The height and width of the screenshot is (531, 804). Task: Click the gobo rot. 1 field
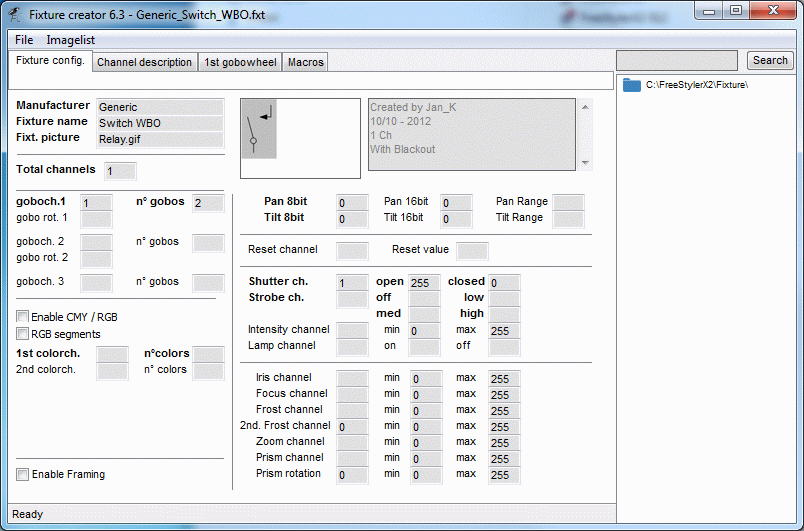(x=96, y=219)
